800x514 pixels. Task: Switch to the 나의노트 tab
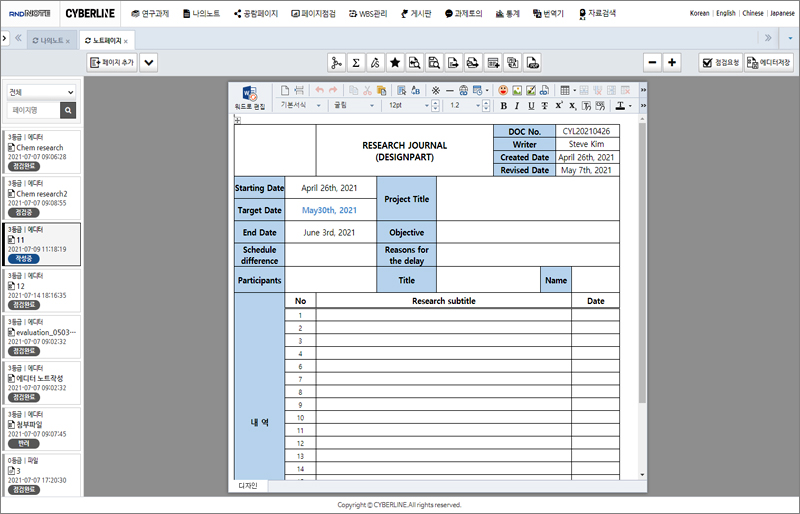[50, 40]
